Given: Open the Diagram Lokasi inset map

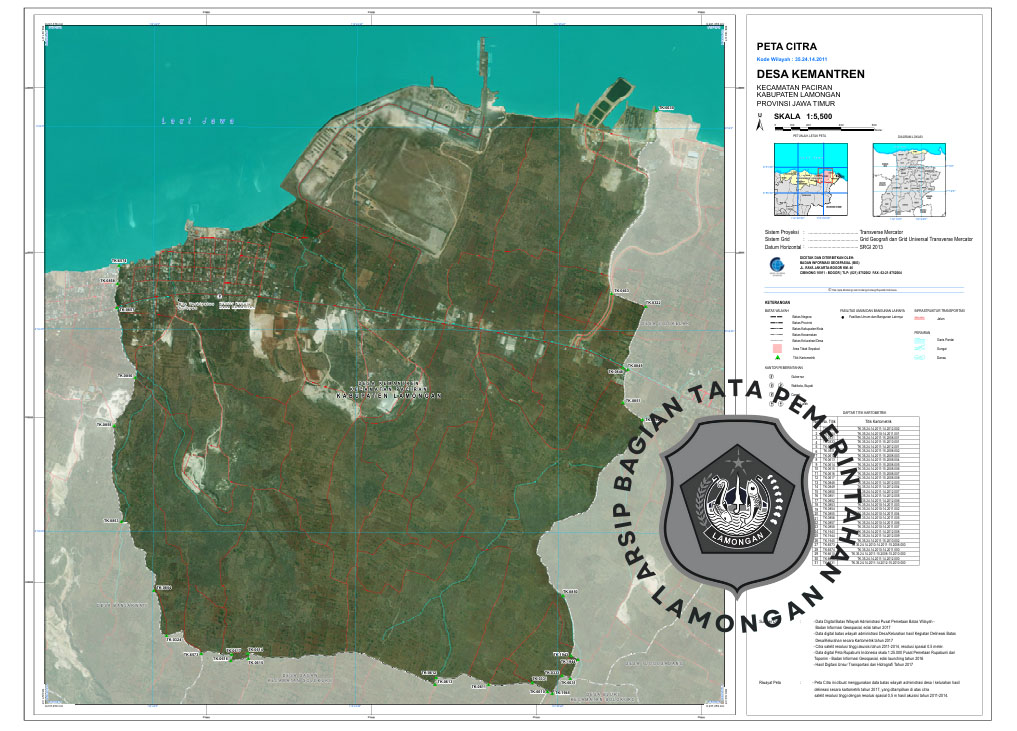Looking at the screenshot, I should click(x=910, y=180).
